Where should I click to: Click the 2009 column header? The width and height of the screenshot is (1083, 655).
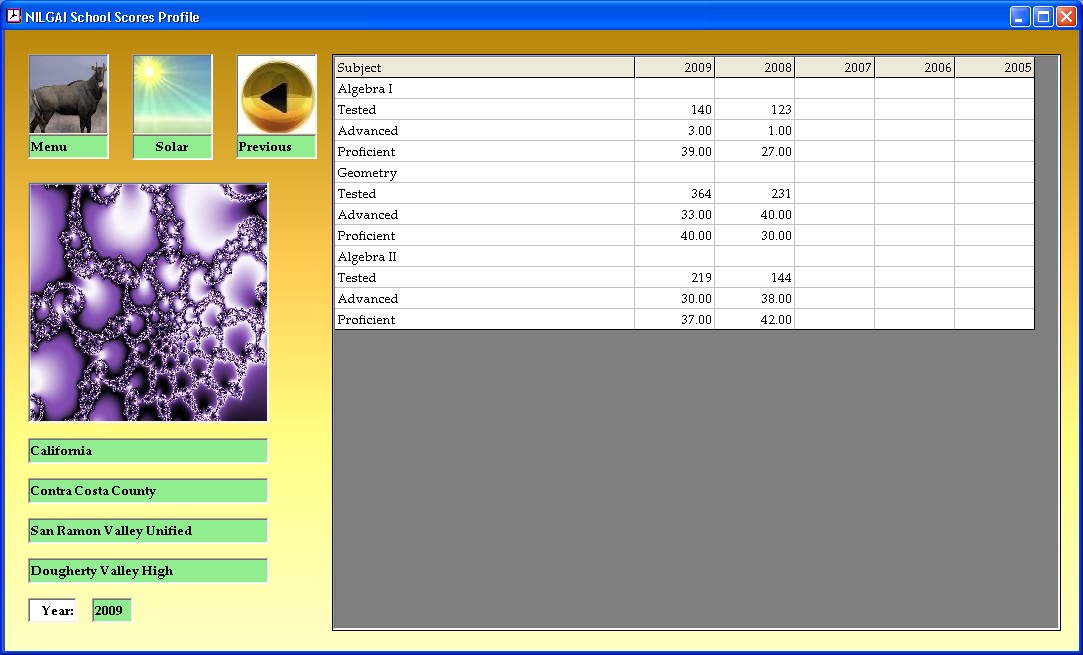click(x=675, y=68)
